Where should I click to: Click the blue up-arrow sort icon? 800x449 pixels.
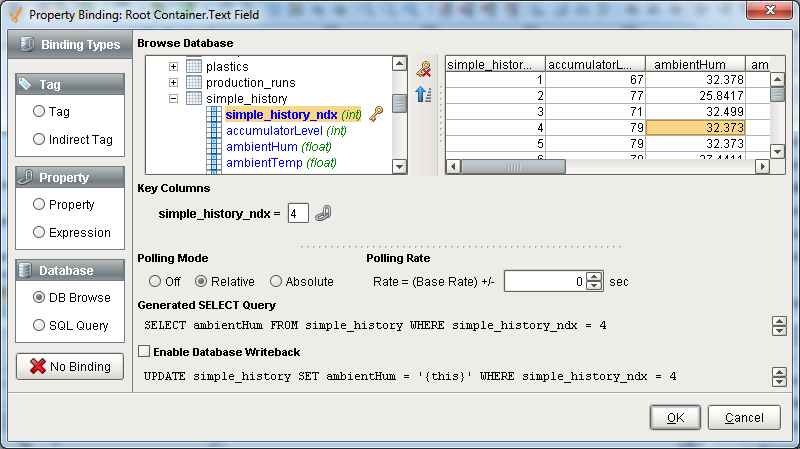tap(424, 95)
